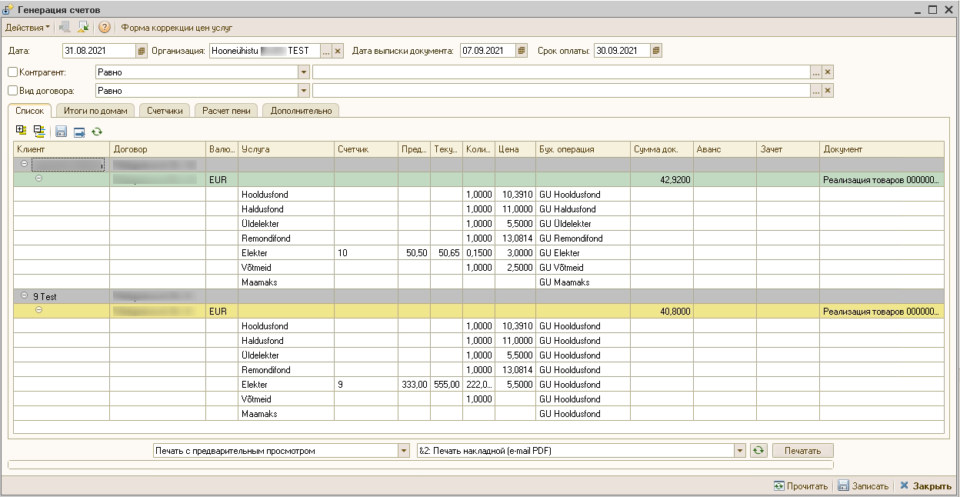Click the Записать button
Viewport: 960px width, 497px height.
pyautogui.click(x=865, y=486)
